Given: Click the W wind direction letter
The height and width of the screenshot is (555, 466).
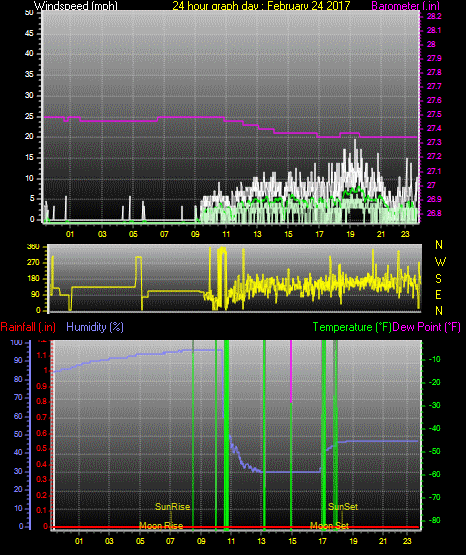Looking at the screenshot, I should click(440, 262).
